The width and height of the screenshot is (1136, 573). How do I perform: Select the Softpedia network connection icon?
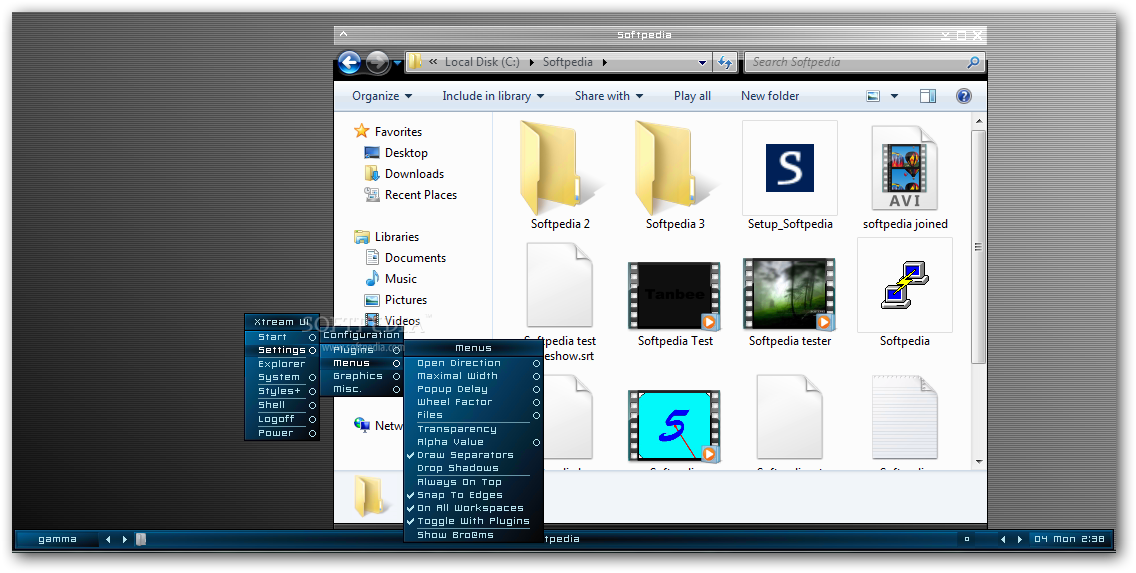[x=905, y=285]
